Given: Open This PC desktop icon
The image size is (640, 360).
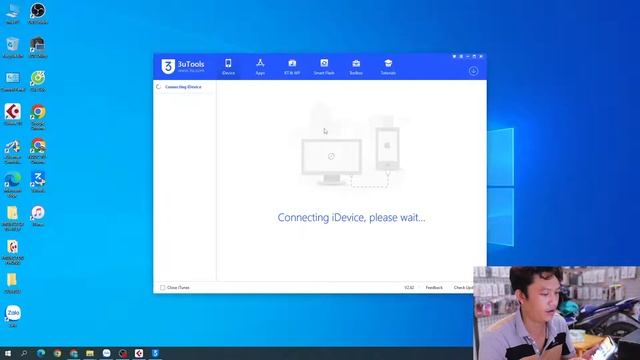Looking at the screenshot, I should click(x=13, y=13).
